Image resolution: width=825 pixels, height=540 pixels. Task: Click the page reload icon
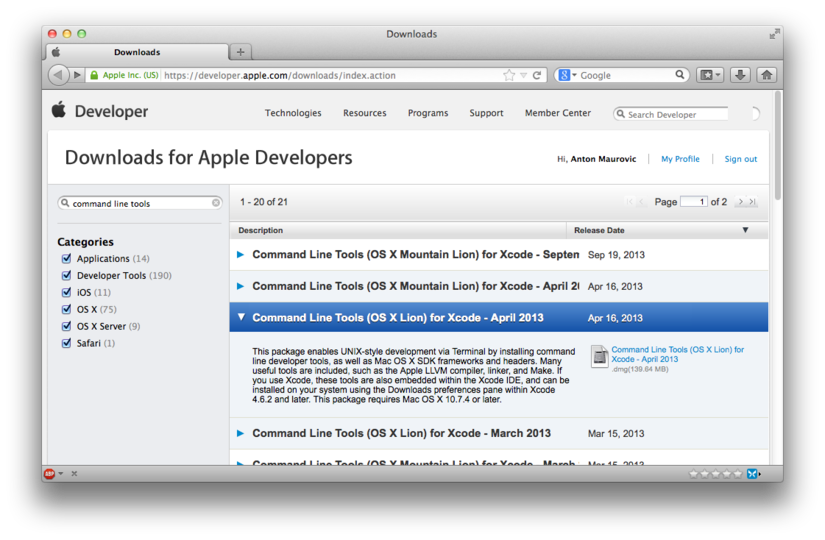coord(537,75)
